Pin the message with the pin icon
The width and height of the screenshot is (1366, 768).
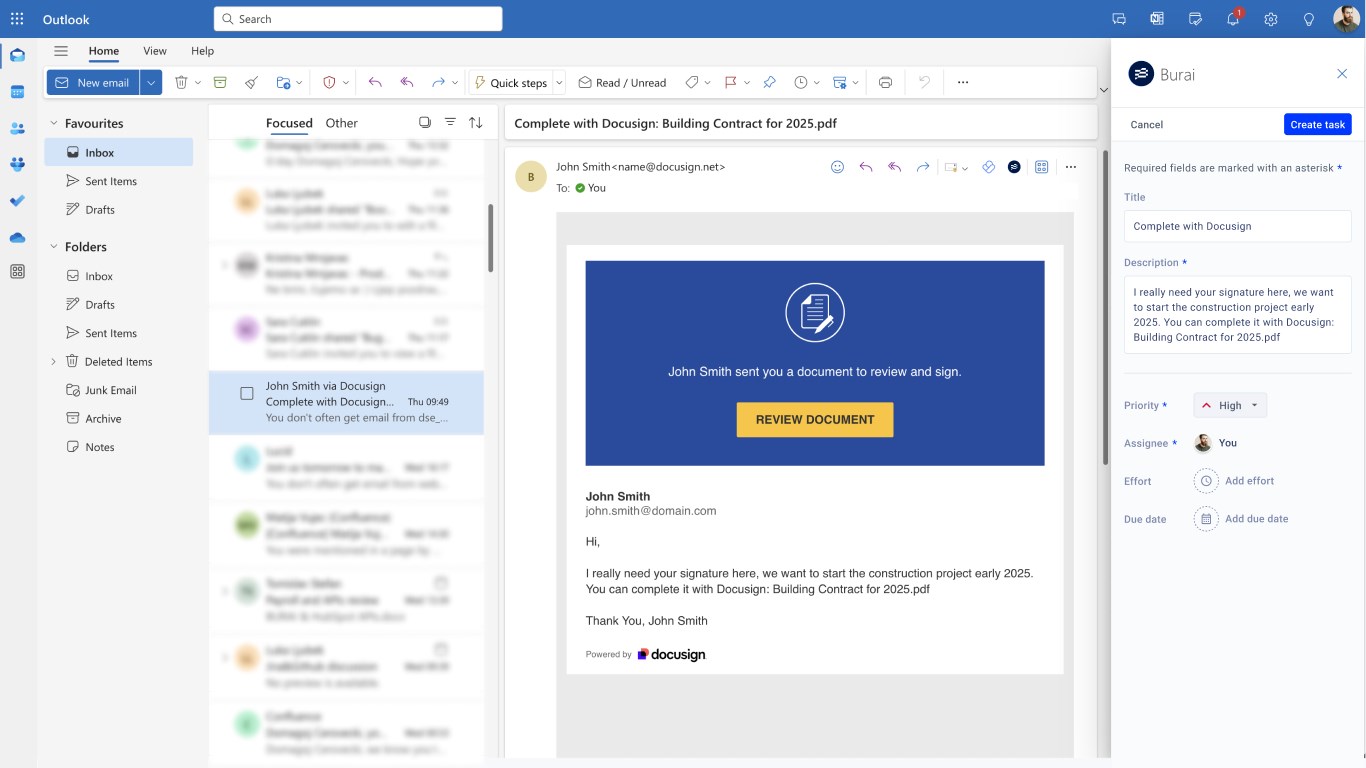pyautogui.click(x=769, y=83)
